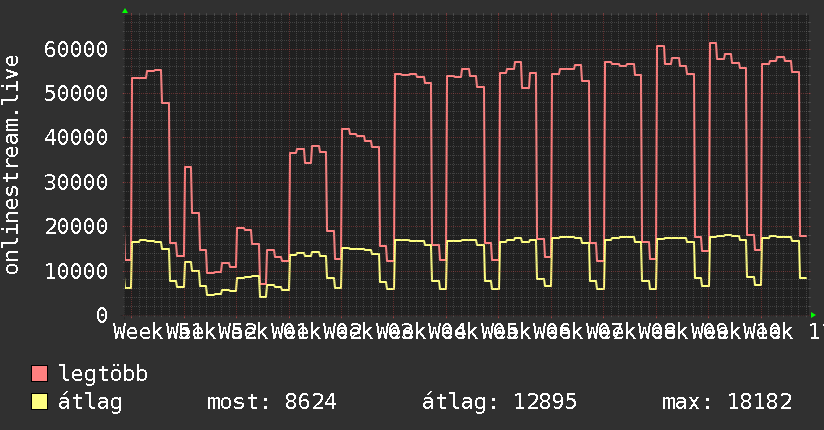This screenshot has height=430, width=824.
Task: Click the 60000 y-axis label
Action: click(x=76, y=49)
